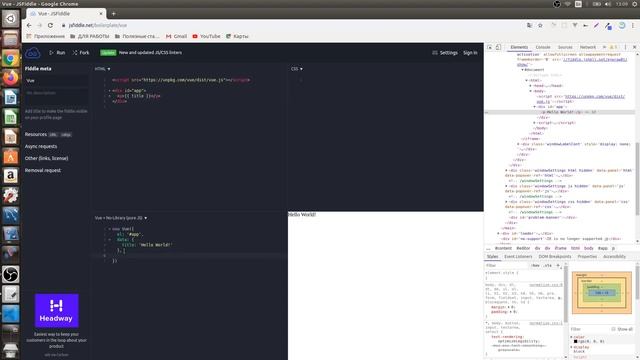Expand the Async requests section

[x=41, y=146]
